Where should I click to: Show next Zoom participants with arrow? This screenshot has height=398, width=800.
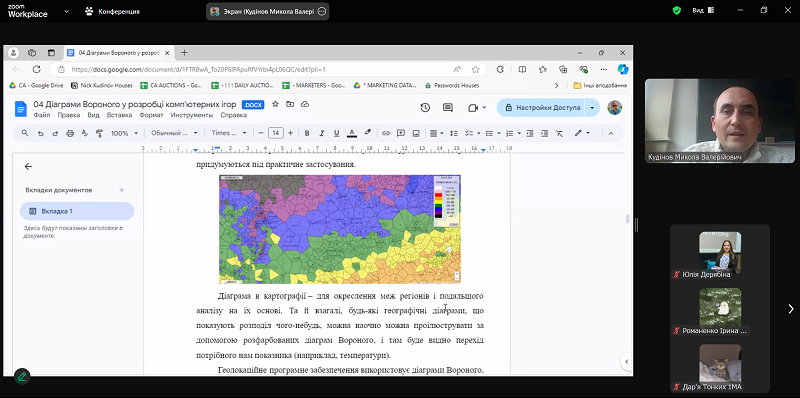point(790,309)
